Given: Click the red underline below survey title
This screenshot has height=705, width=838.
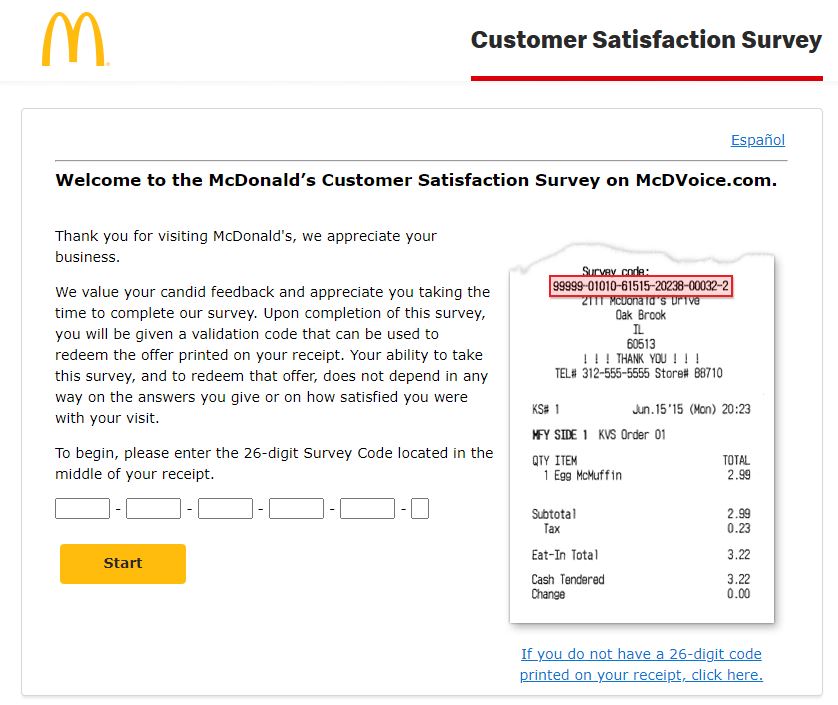Looking at the screenshot, I should 647,78.
